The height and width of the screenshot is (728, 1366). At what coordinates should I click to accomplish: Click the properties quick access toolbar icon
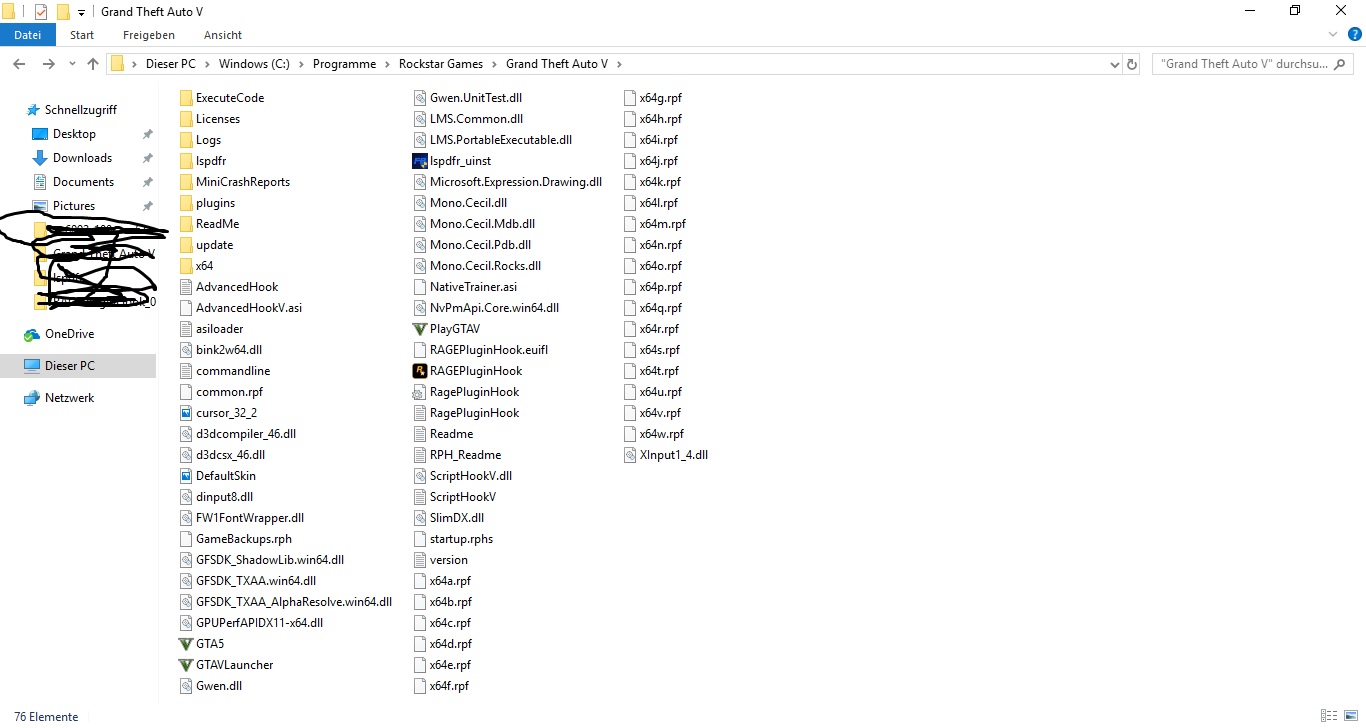41,12
